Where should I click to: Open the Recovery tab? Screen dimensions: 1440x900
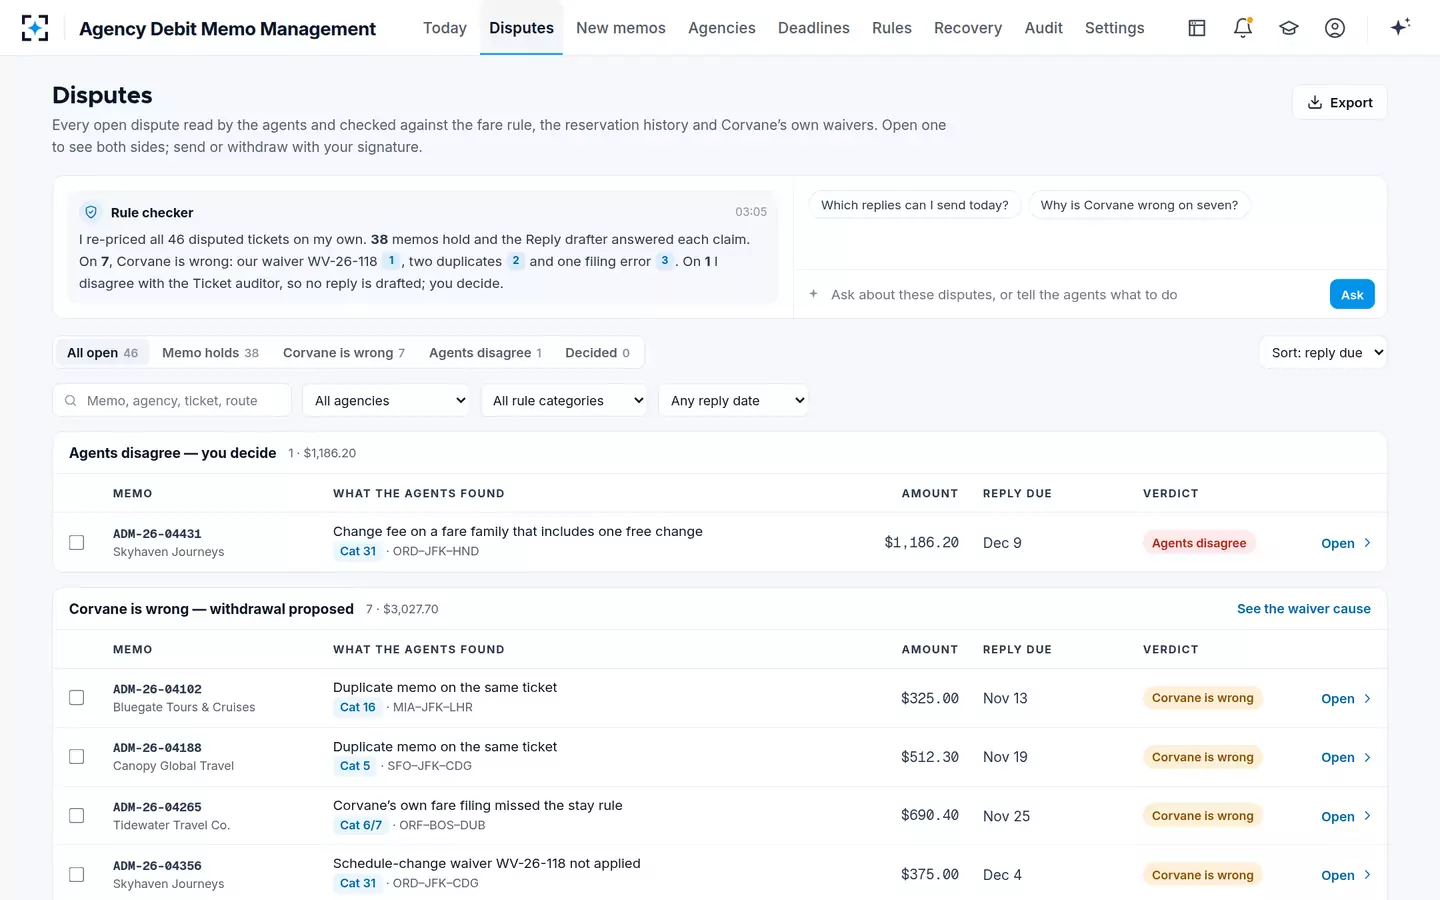click(968, 28)
